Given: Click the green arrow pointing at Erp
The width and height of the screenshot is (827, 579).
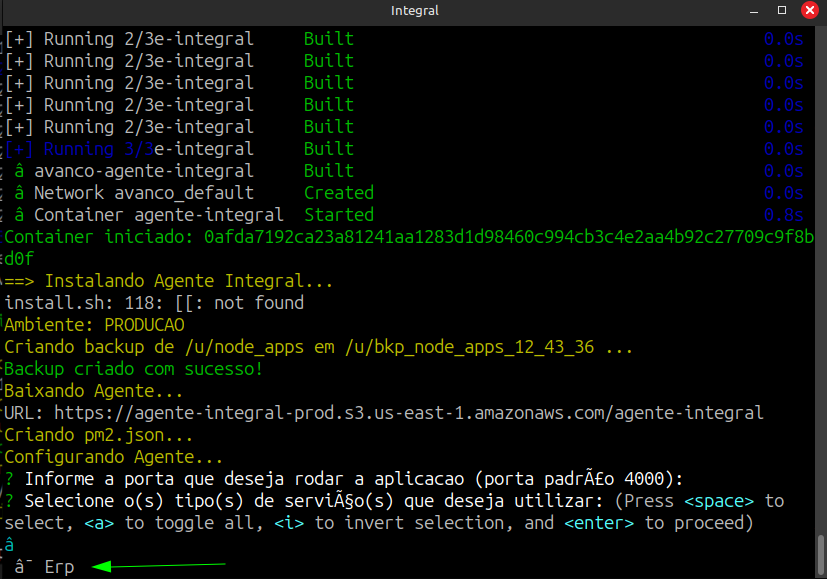Looking at the screenshot, I should (160, 567).
